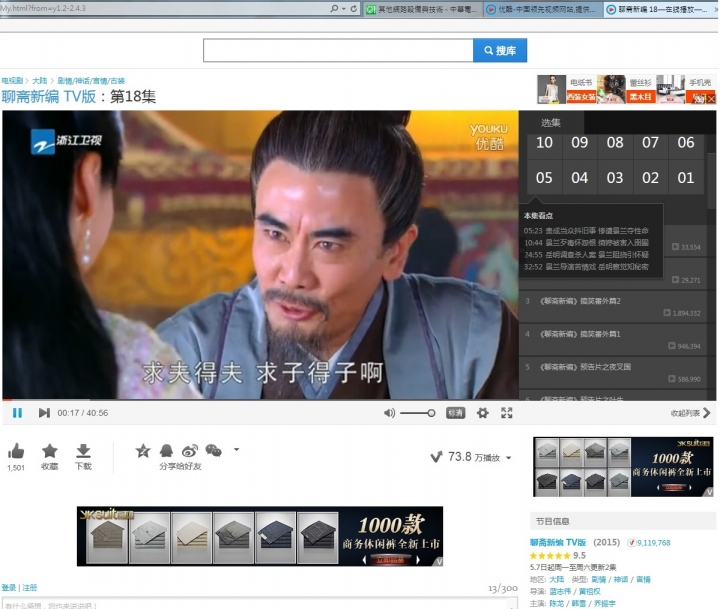The width and height of the screenshot is (720, 609).
Task: Open 聊斋新编 TV版 title link
Action: (49, 96)
